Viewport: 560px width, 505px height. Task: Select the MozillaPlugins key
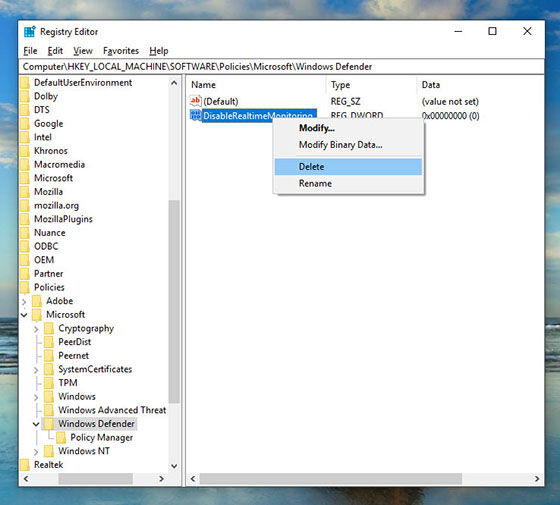(63, 219)
